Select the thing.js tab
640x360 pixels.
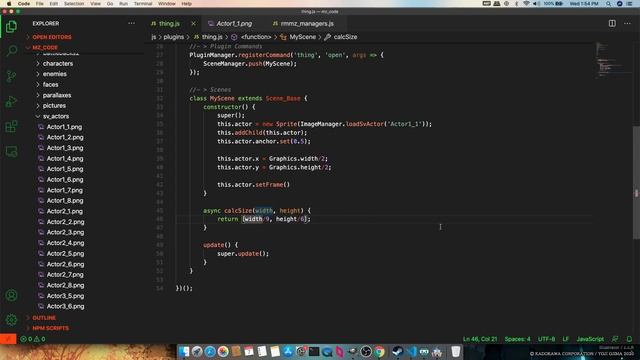[x=169, y=24]
